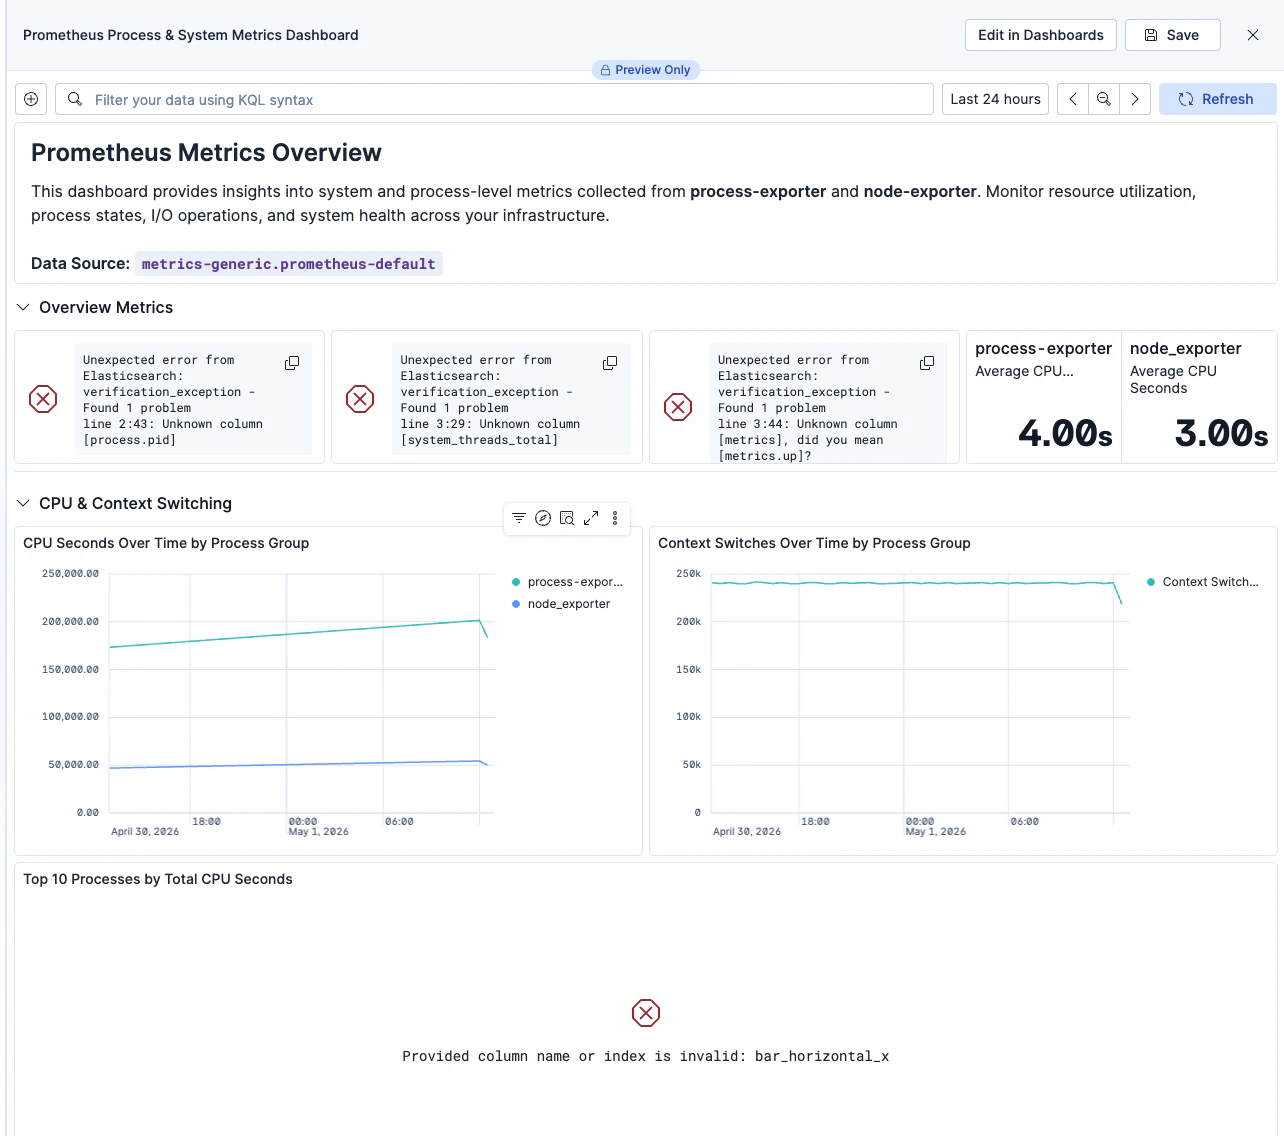
Task: Click the 250,000.00 axis label
Action: (70, 574)
